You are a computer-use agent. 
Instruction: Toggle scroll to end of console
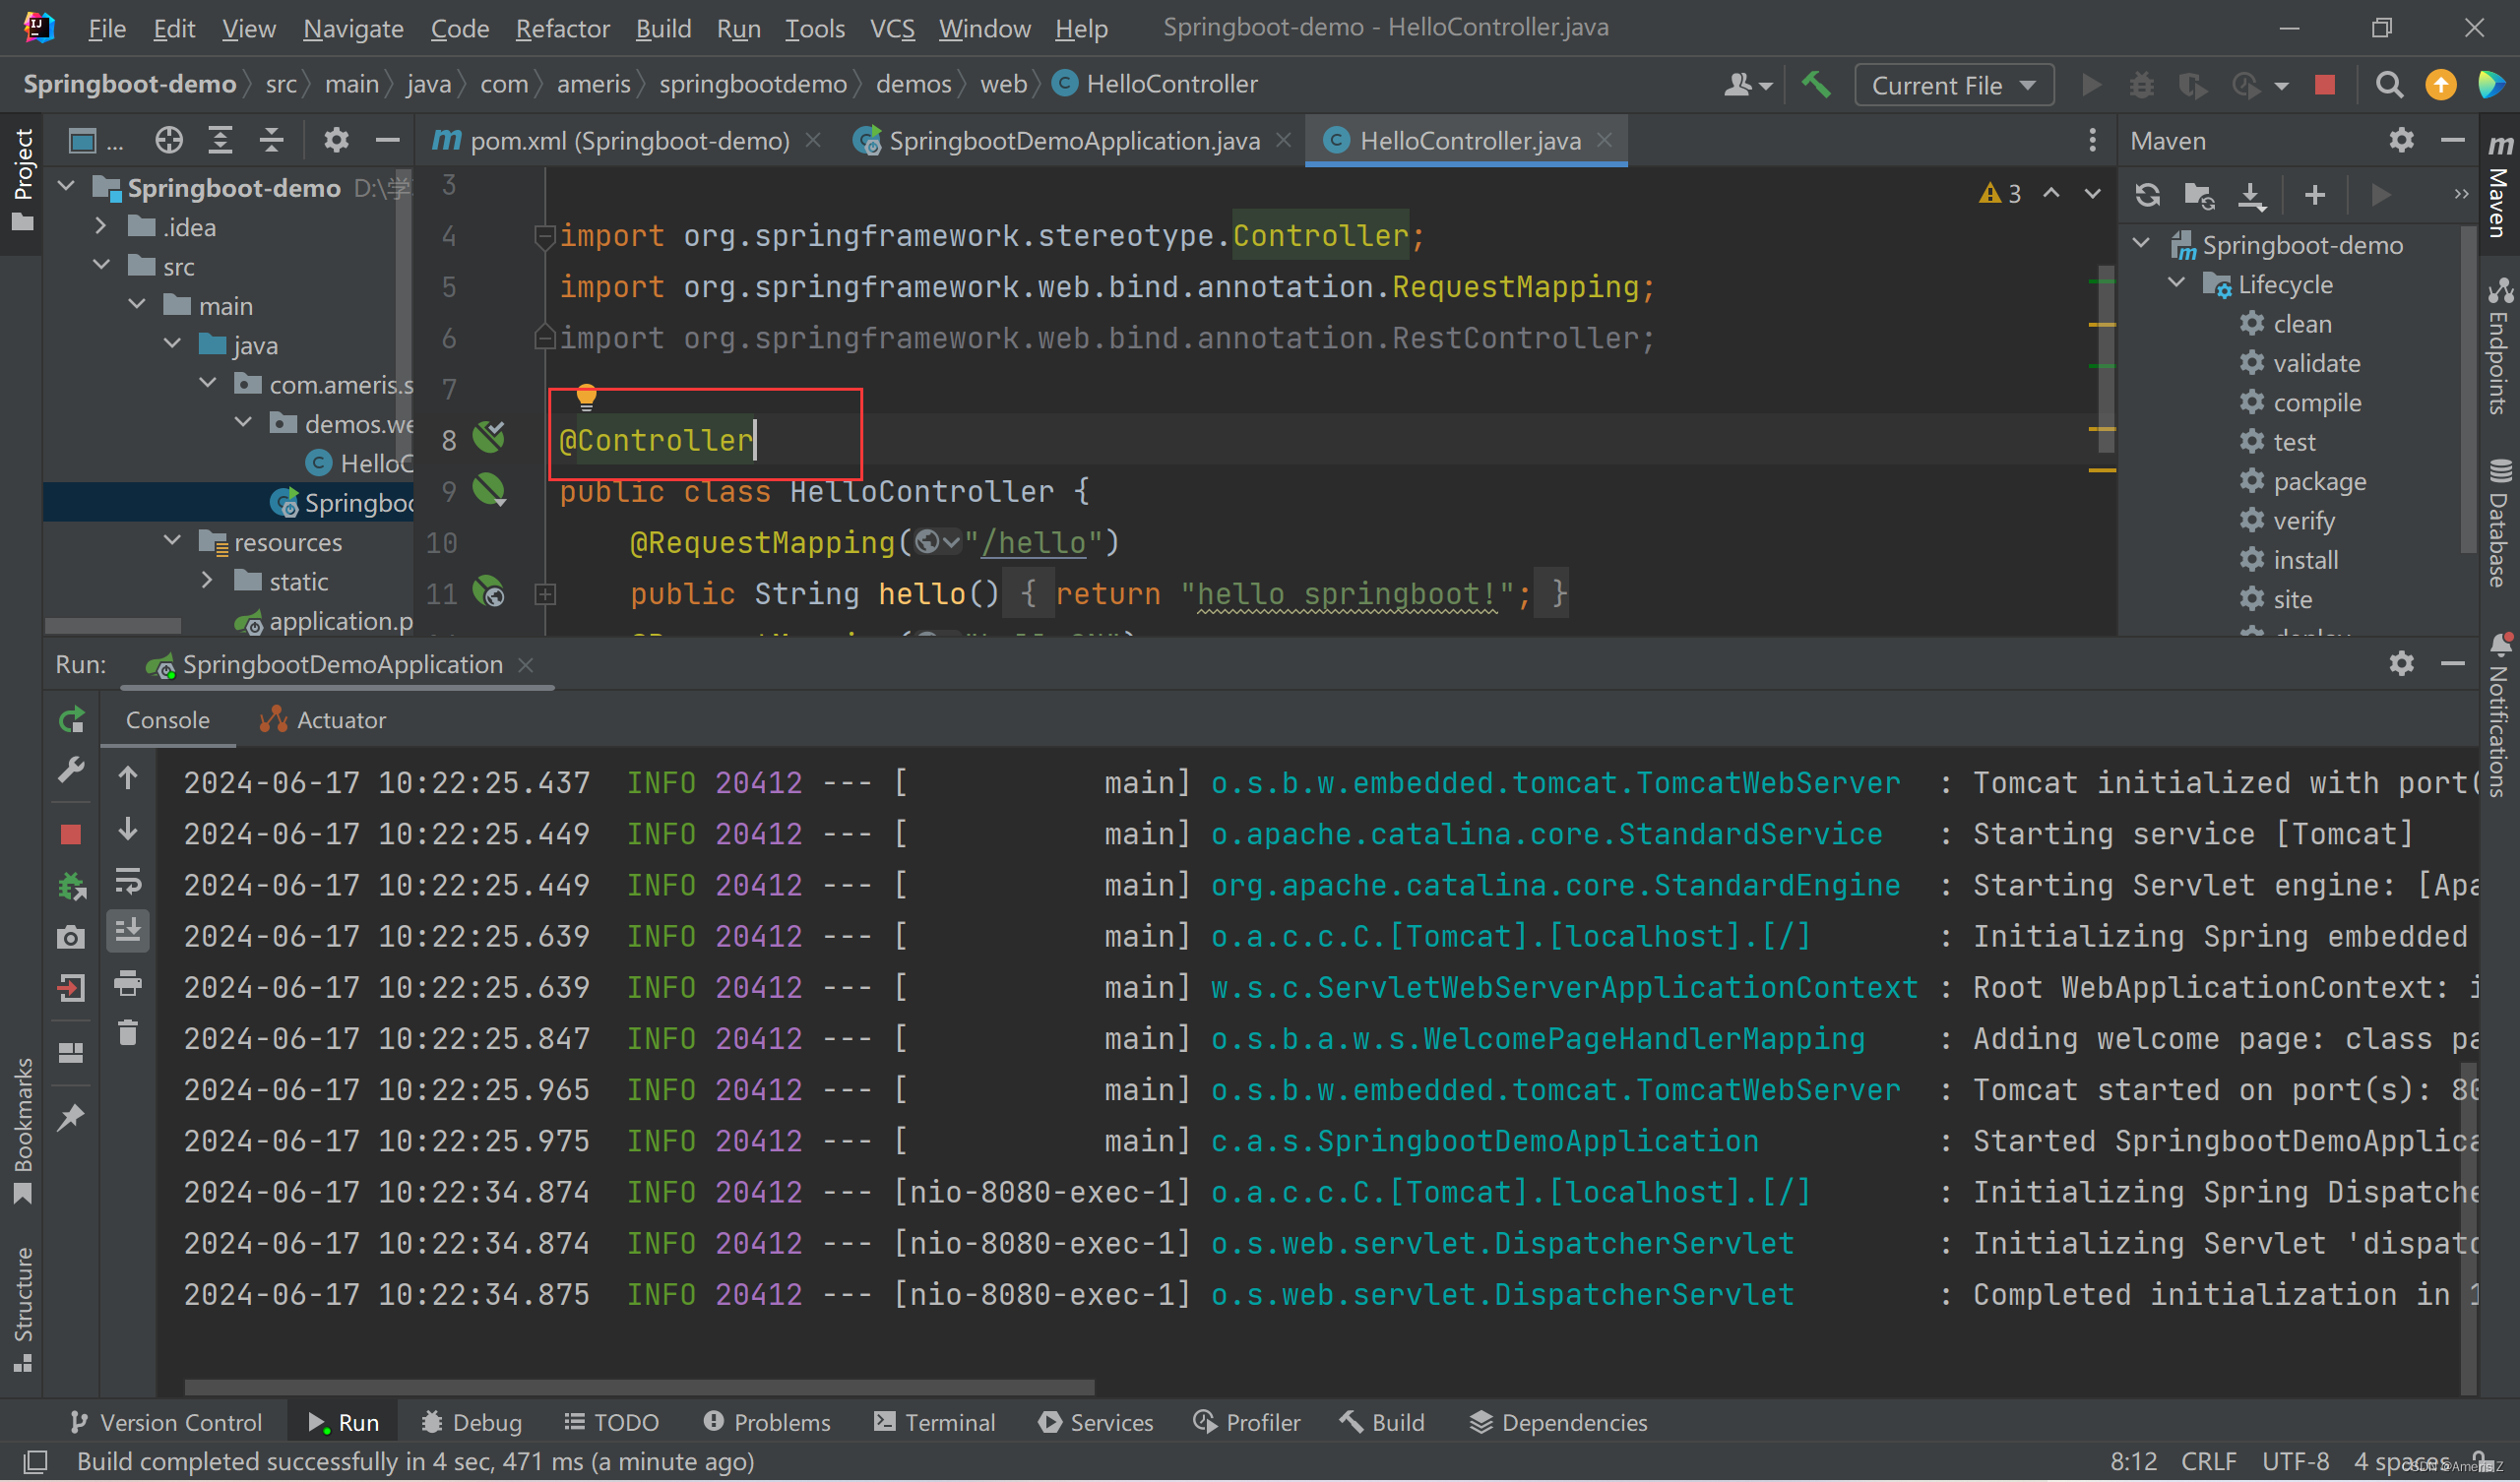click(x=128, y=931)
